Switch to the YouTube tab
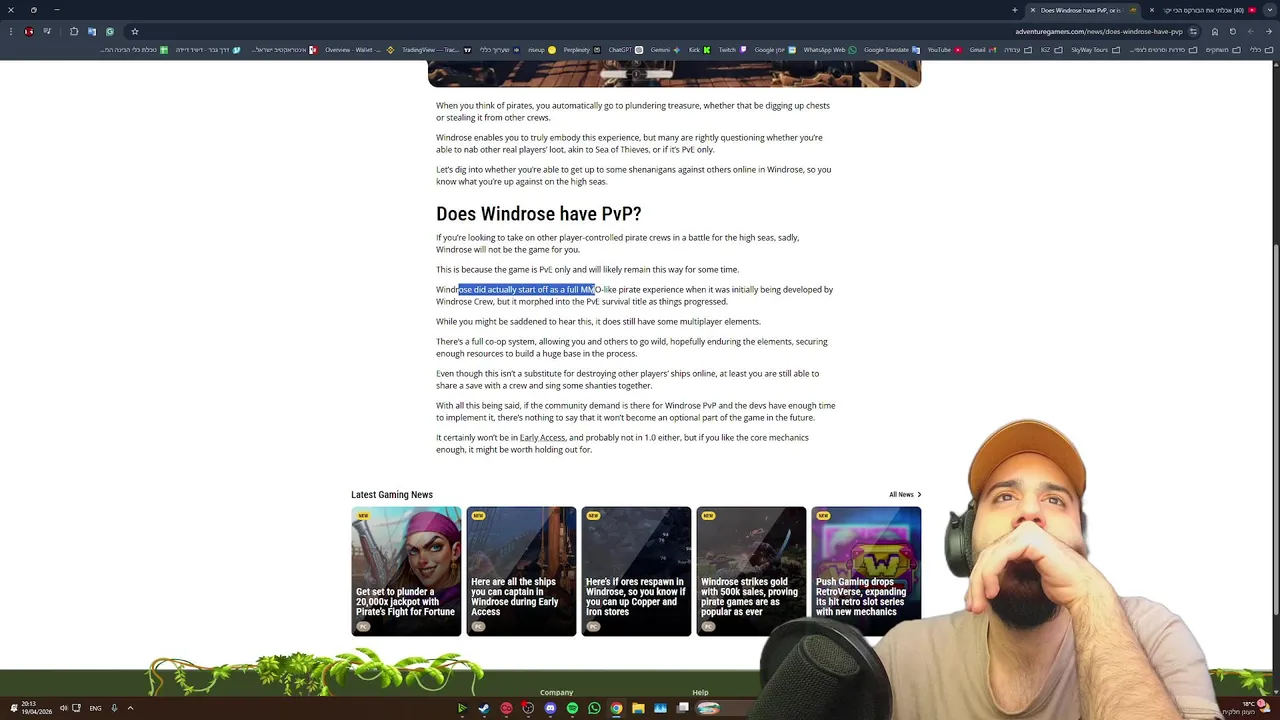 pyautogui.click(x=1204, y=10)
